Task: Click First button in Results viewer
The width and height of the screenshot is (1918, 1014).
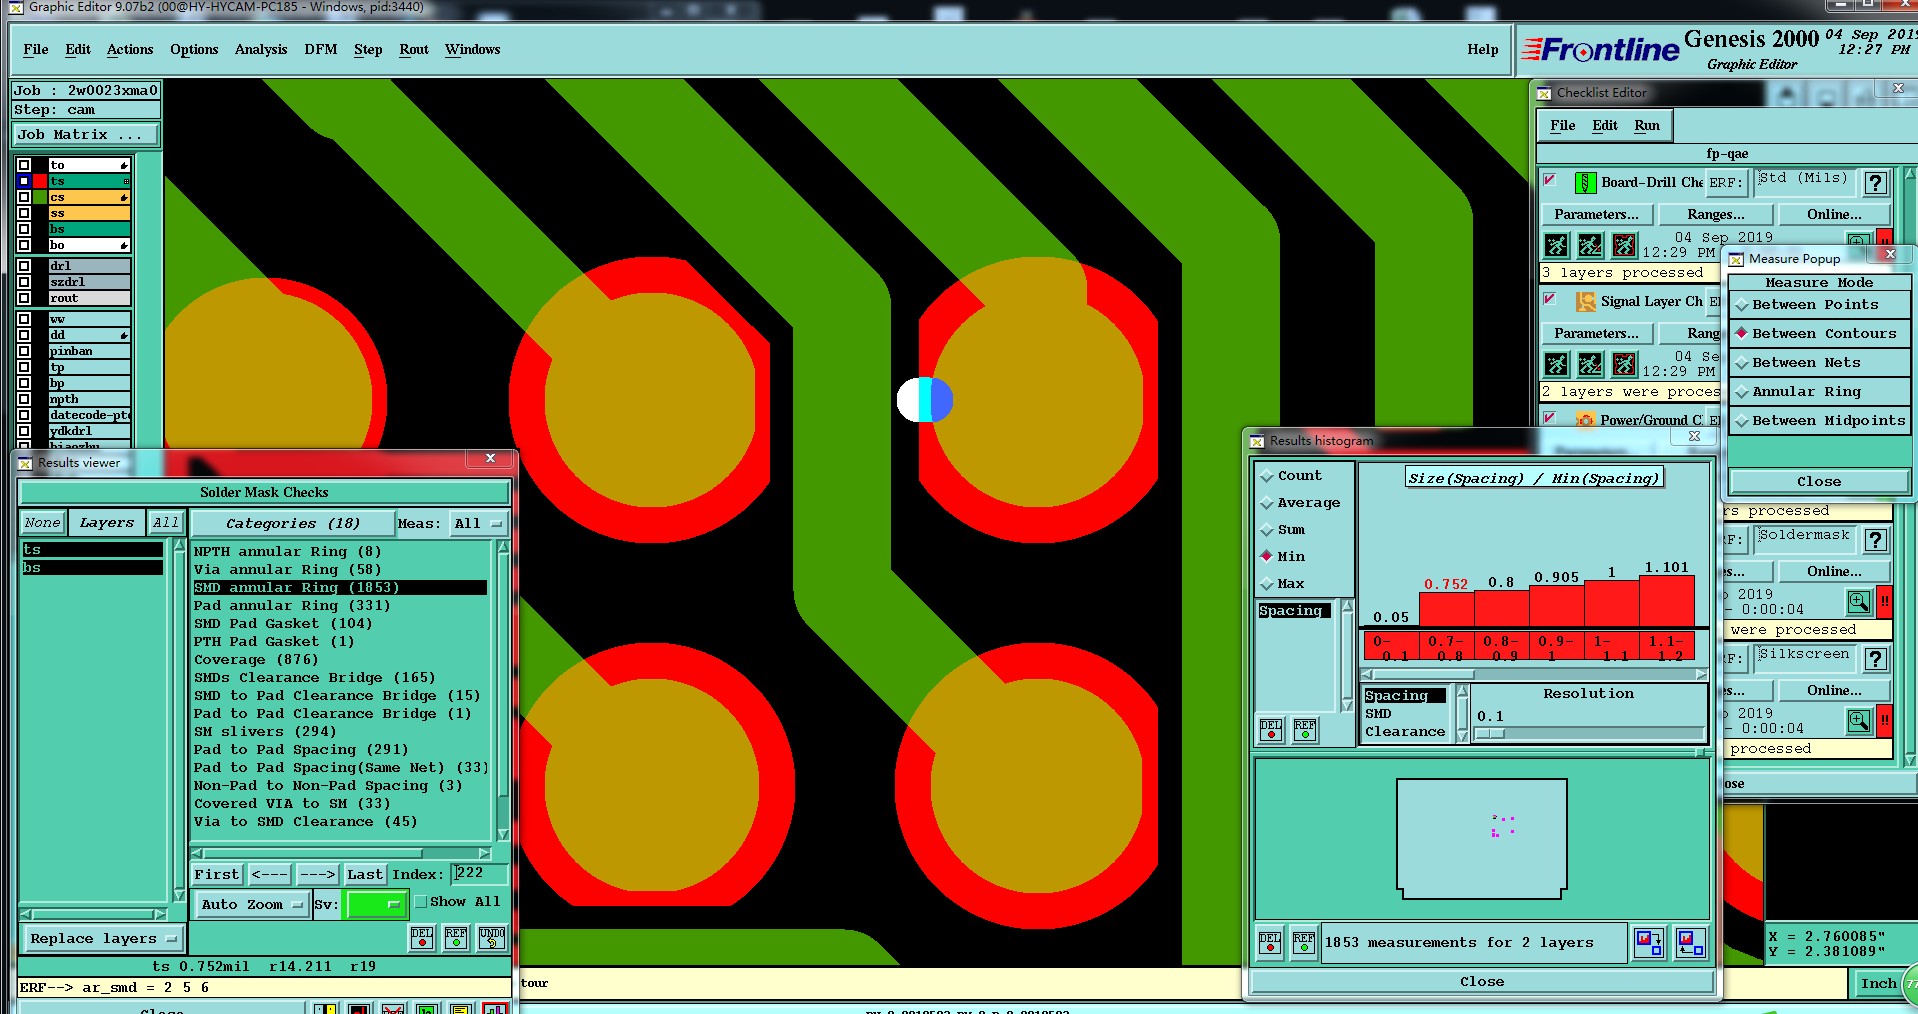Action: coord(217,874)
